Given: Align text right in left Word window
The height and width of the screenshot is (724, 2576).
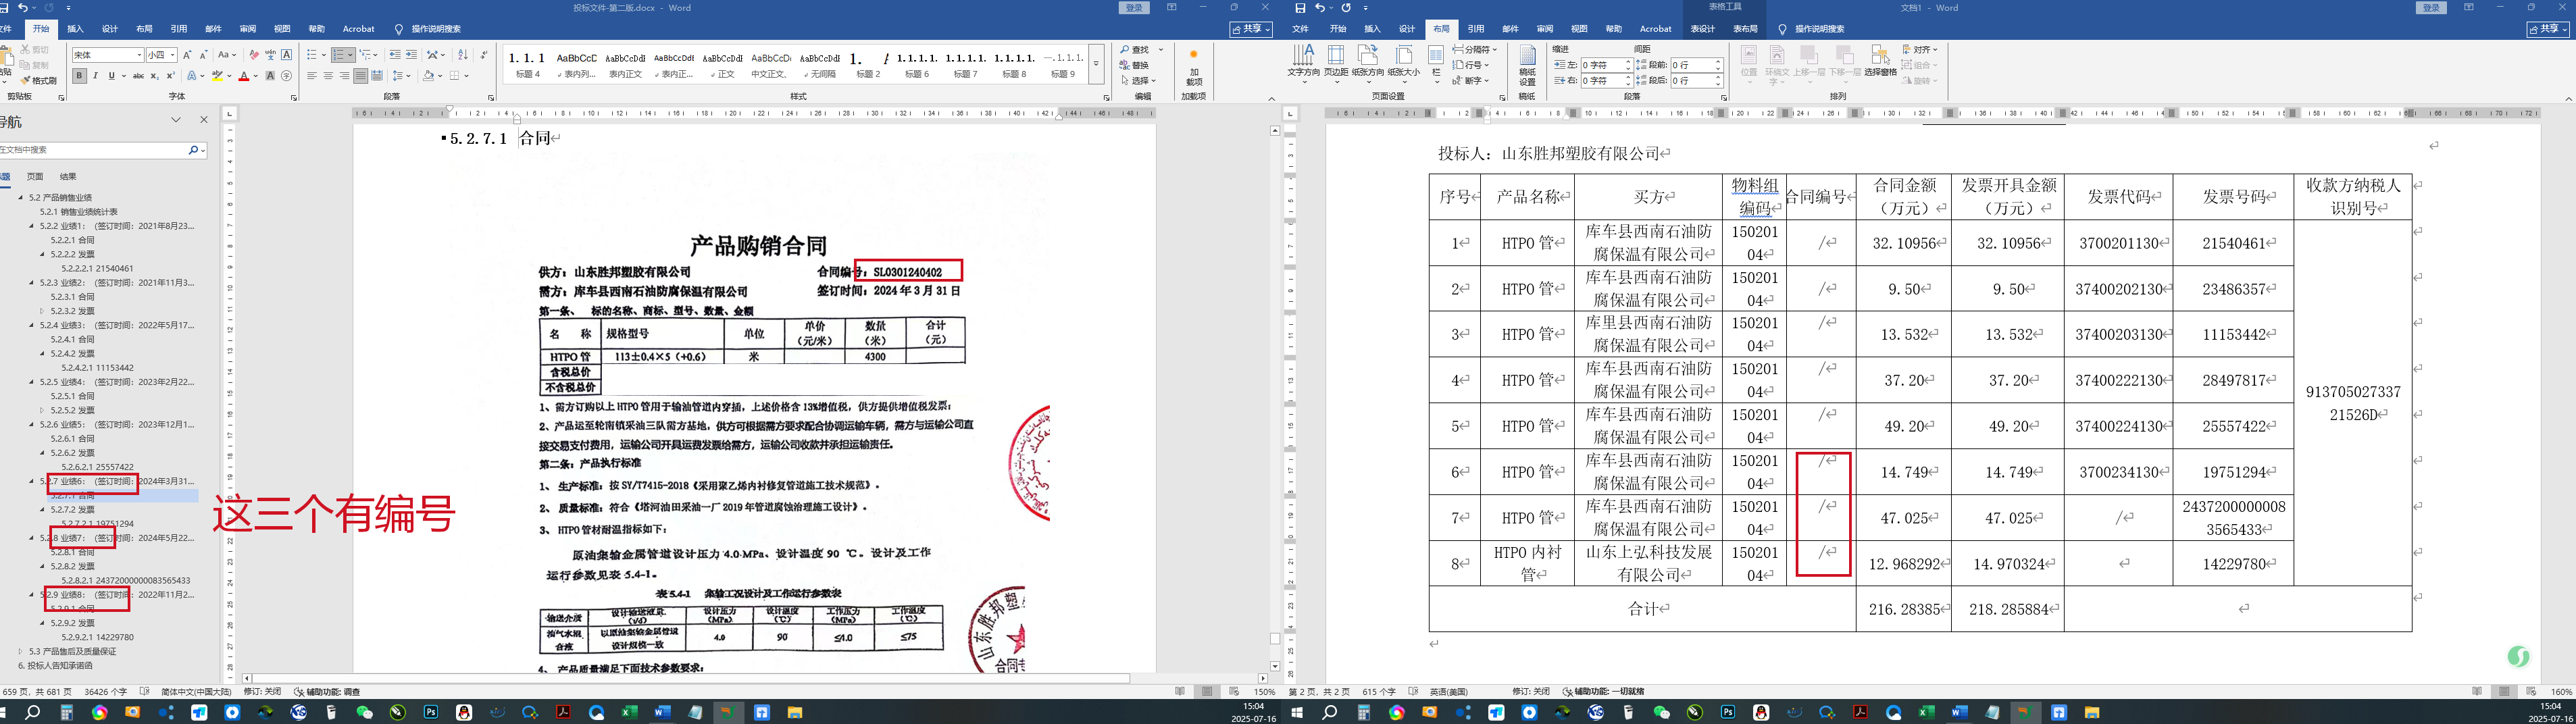Looking at the screenshot, I should click(x=344, y=76).
